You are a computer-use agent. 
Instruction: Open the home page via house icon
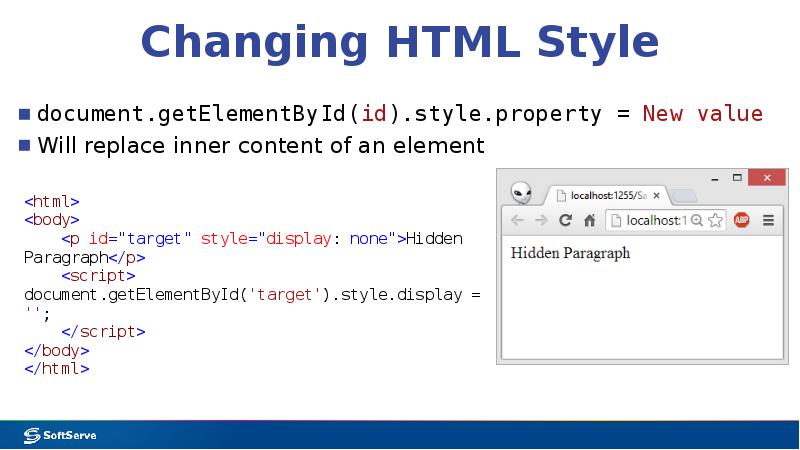point(589,220)
